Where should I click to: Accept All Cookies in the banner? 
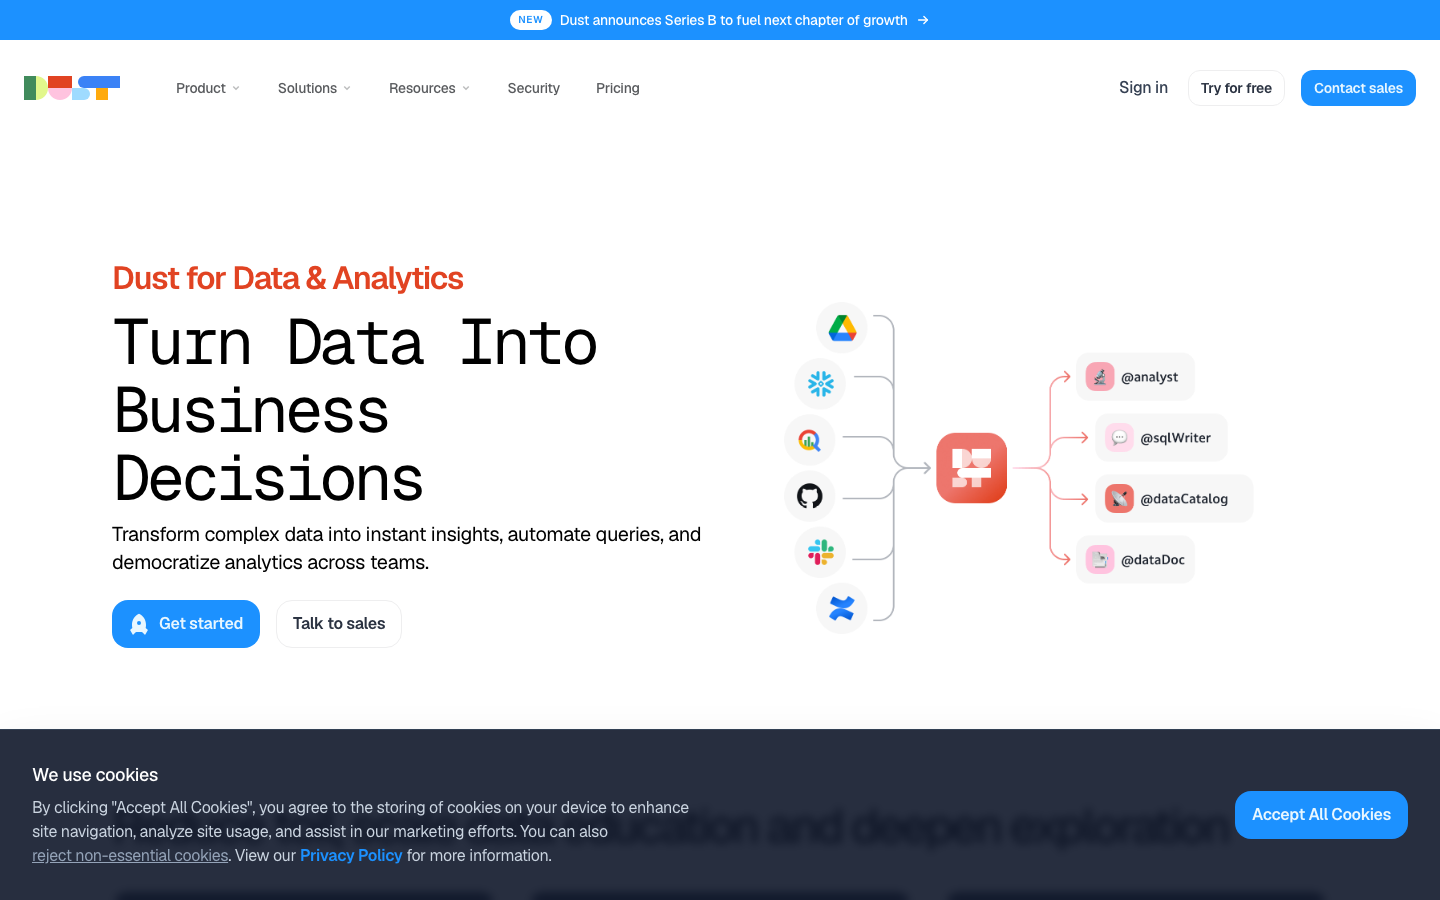click(1321, 815)
